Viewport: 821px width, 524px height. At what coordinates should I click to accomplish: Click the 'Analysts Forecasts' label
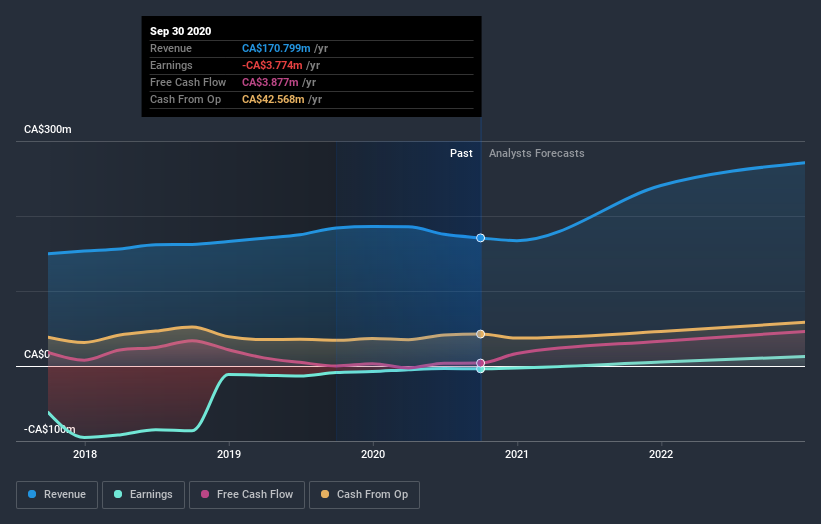pos(537,153)
